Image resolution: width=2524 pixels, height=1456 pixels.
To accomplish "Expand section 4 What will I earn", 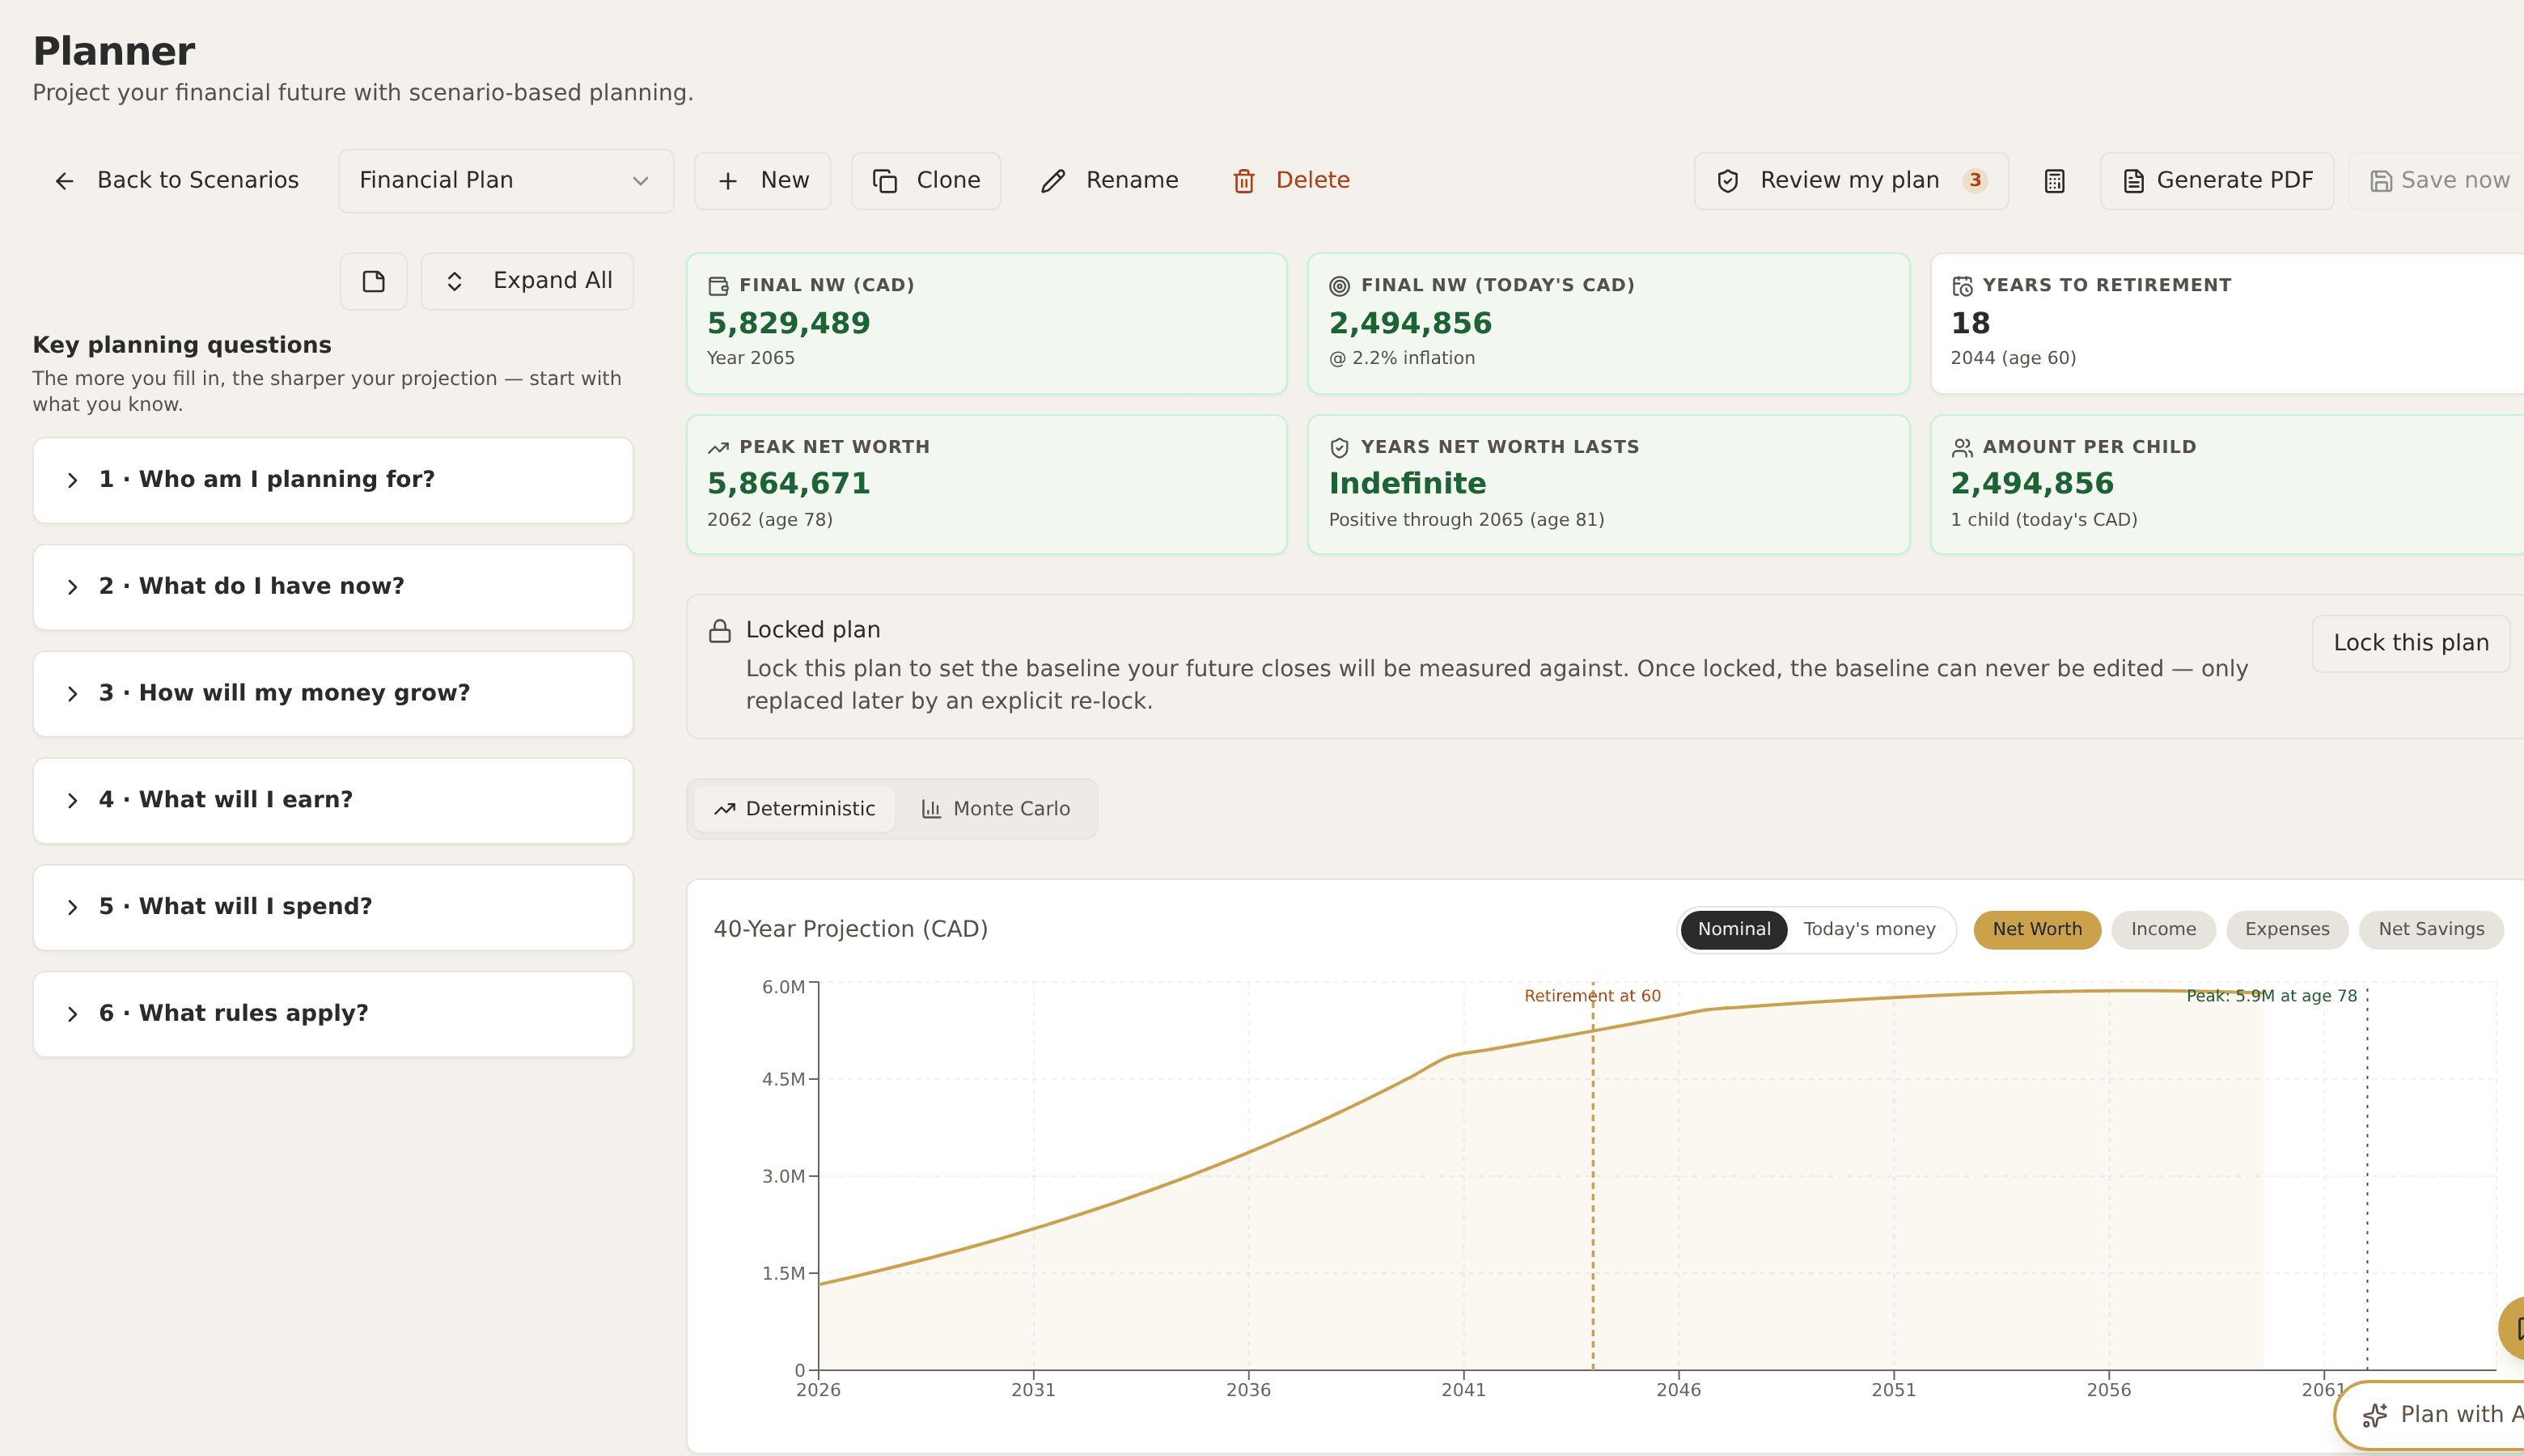I will tap(333, 800).
